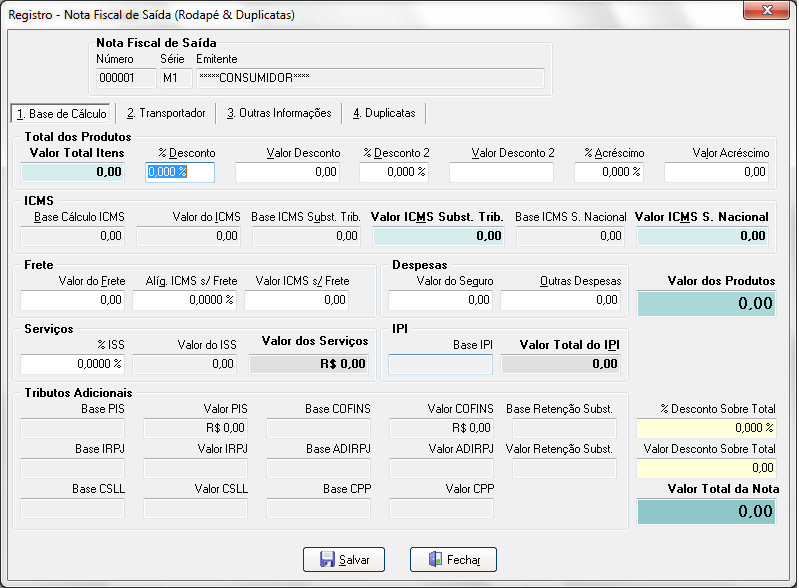Click the Valor Total do IPI field
Image resolution: width=799 pixels, height=588 pixels.
561,364
